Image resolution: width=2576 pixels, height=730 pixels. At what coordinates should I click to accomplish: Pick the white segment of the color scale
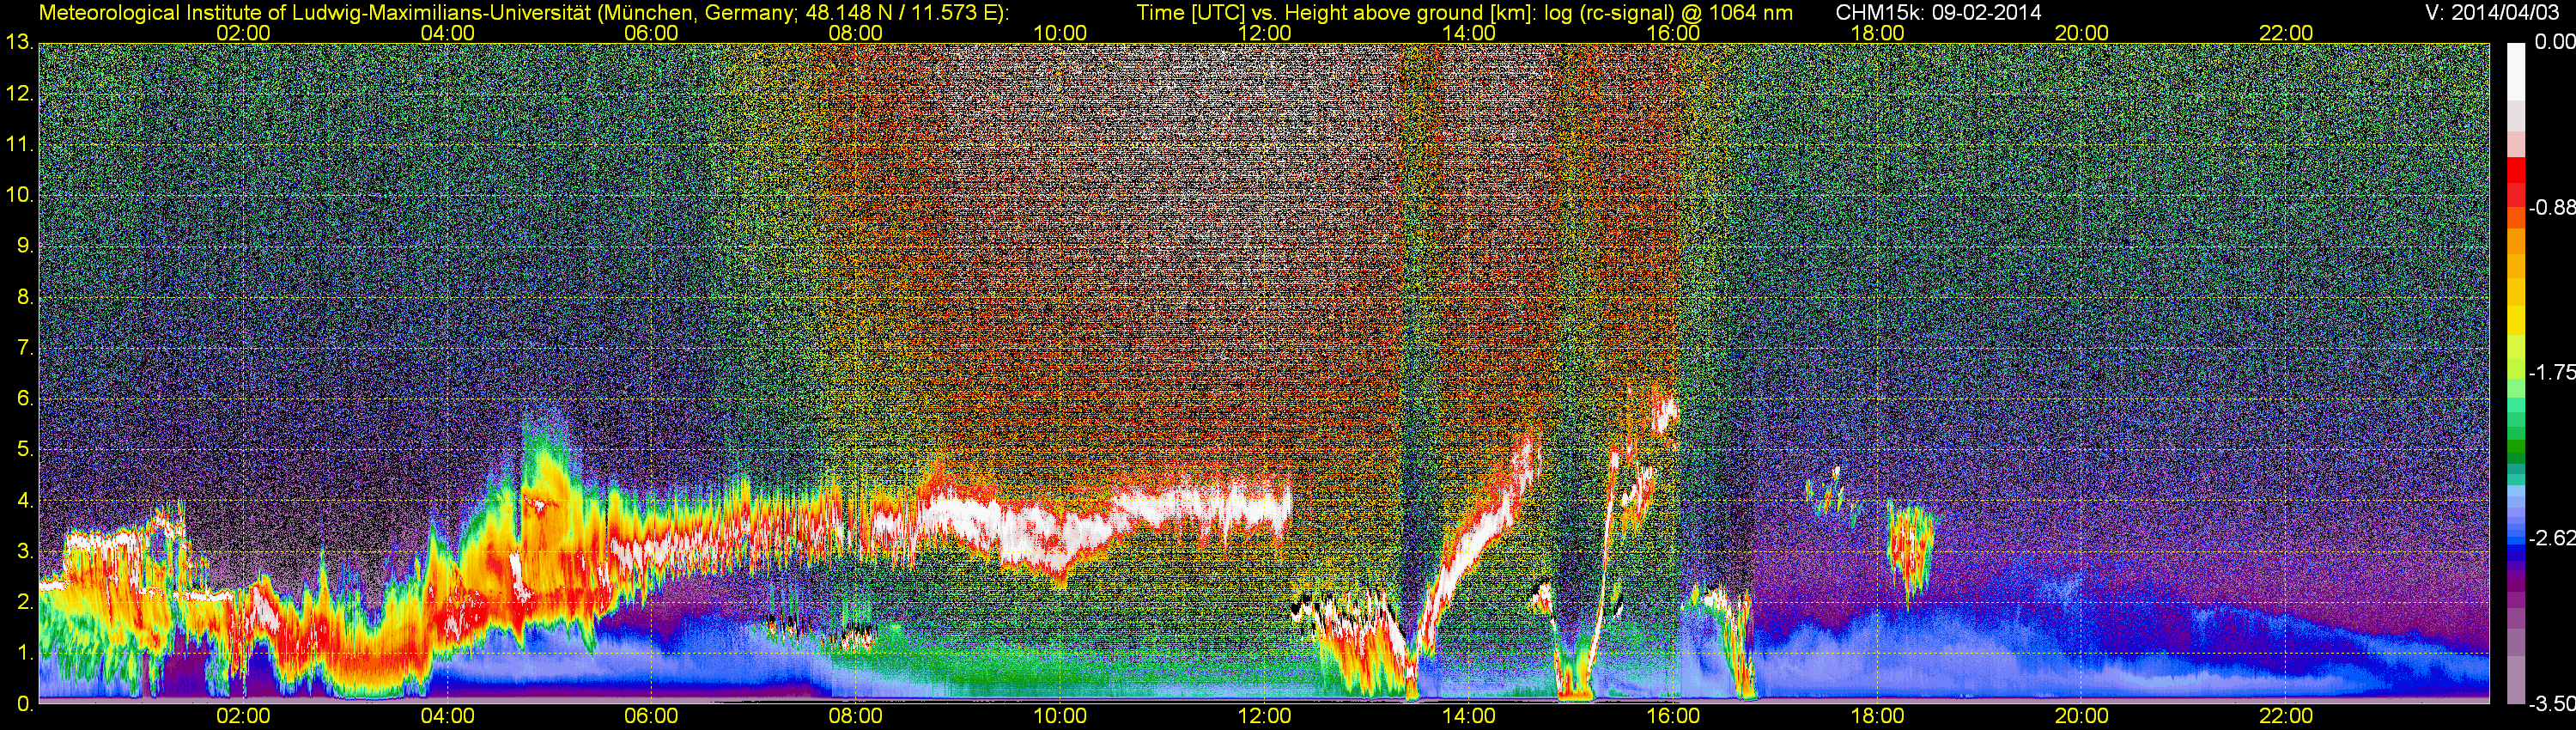click(x=2516, y=71)
